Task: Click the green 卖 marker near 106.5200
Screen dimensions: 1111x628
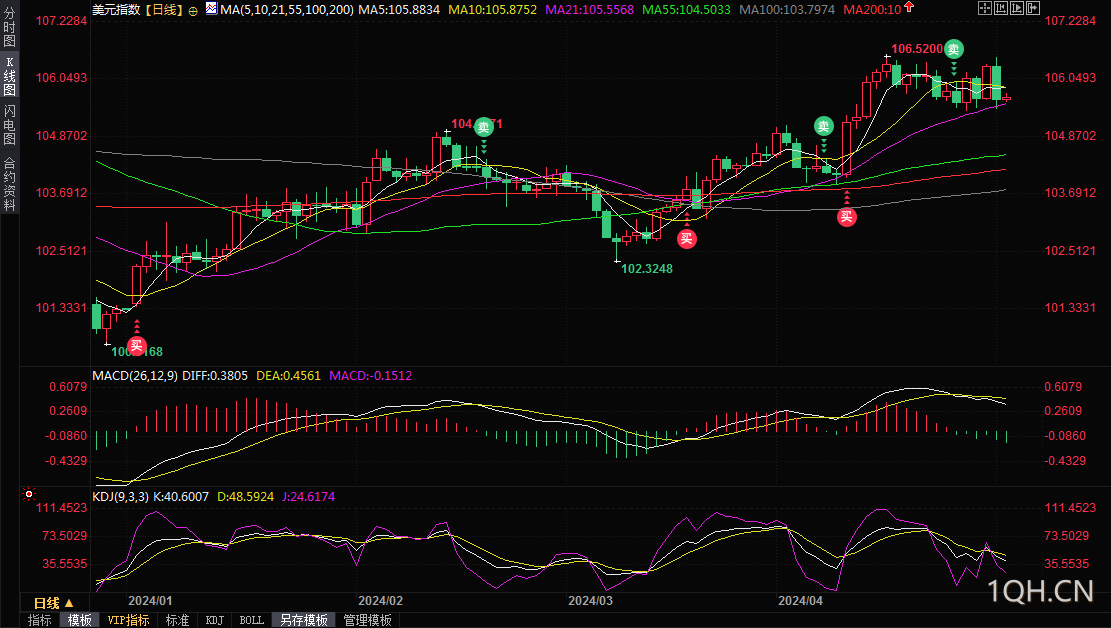Action: 954,49
